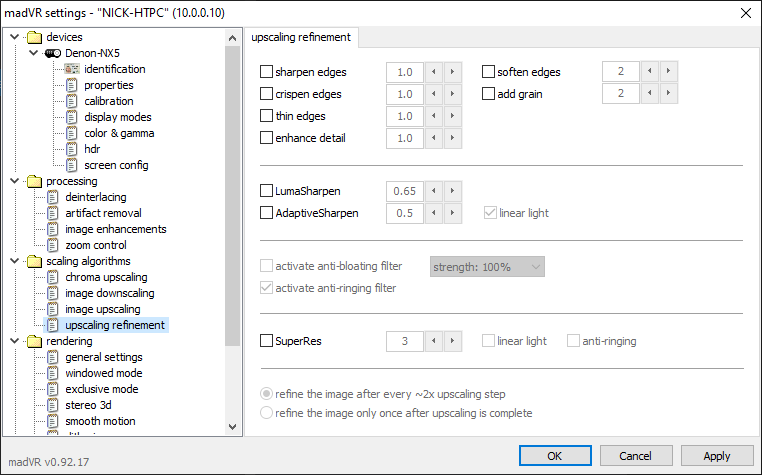Click the processing folder icon
The height and width of the screenshot is (475, 762).
pyautogui.click(x=35, y=181)
